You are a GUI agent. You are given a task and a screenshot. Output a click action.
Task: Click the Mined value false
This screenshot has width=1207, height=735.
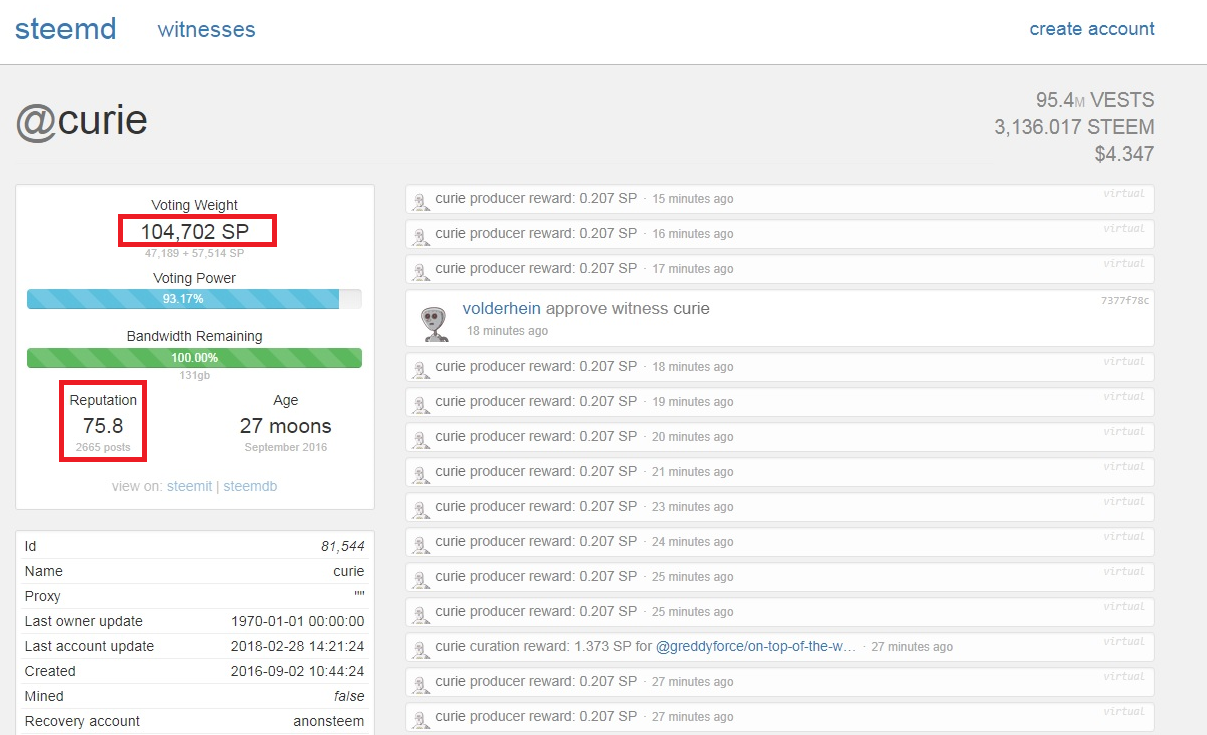point(349,696)
